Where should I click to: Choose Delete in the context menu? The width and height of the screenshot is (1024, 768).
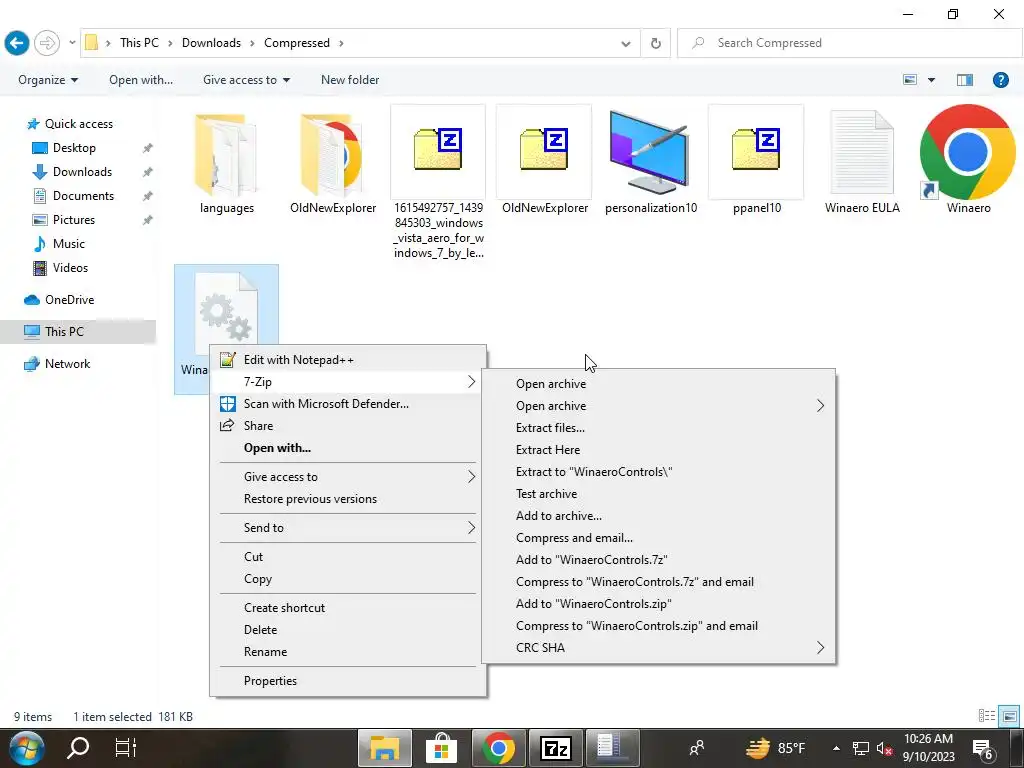[348, 630]
